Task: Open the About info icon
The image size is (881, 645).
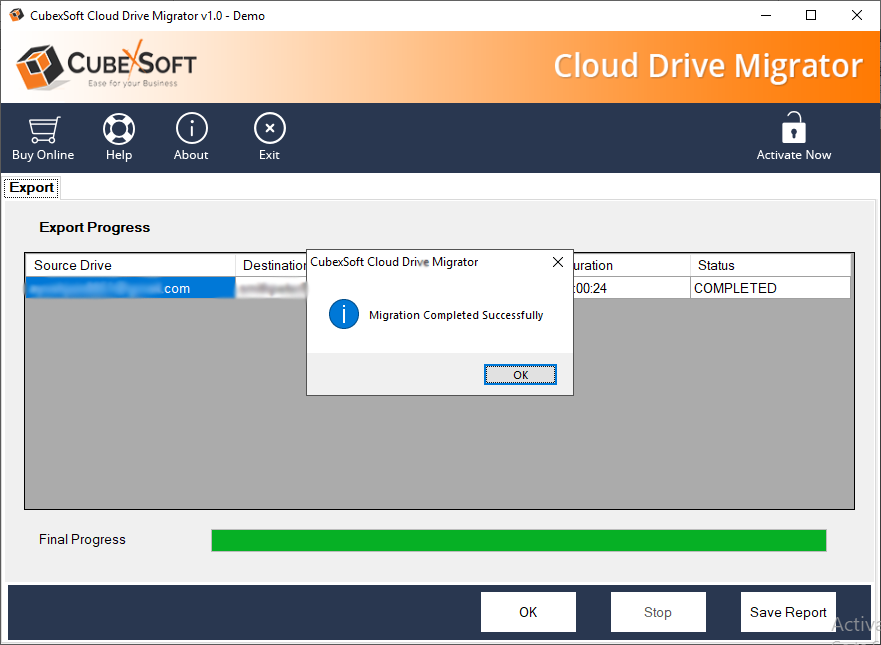Action: (x=191, y=129)
